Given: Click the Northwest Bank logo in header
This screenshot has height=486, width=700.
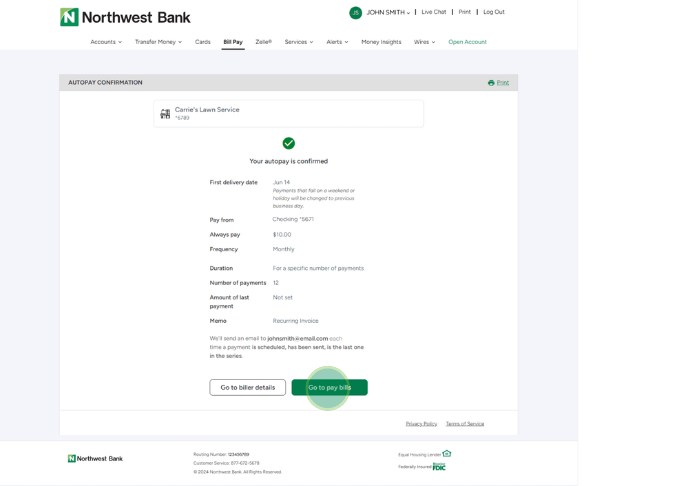Looking at the screenshot, I should point(125,17).
